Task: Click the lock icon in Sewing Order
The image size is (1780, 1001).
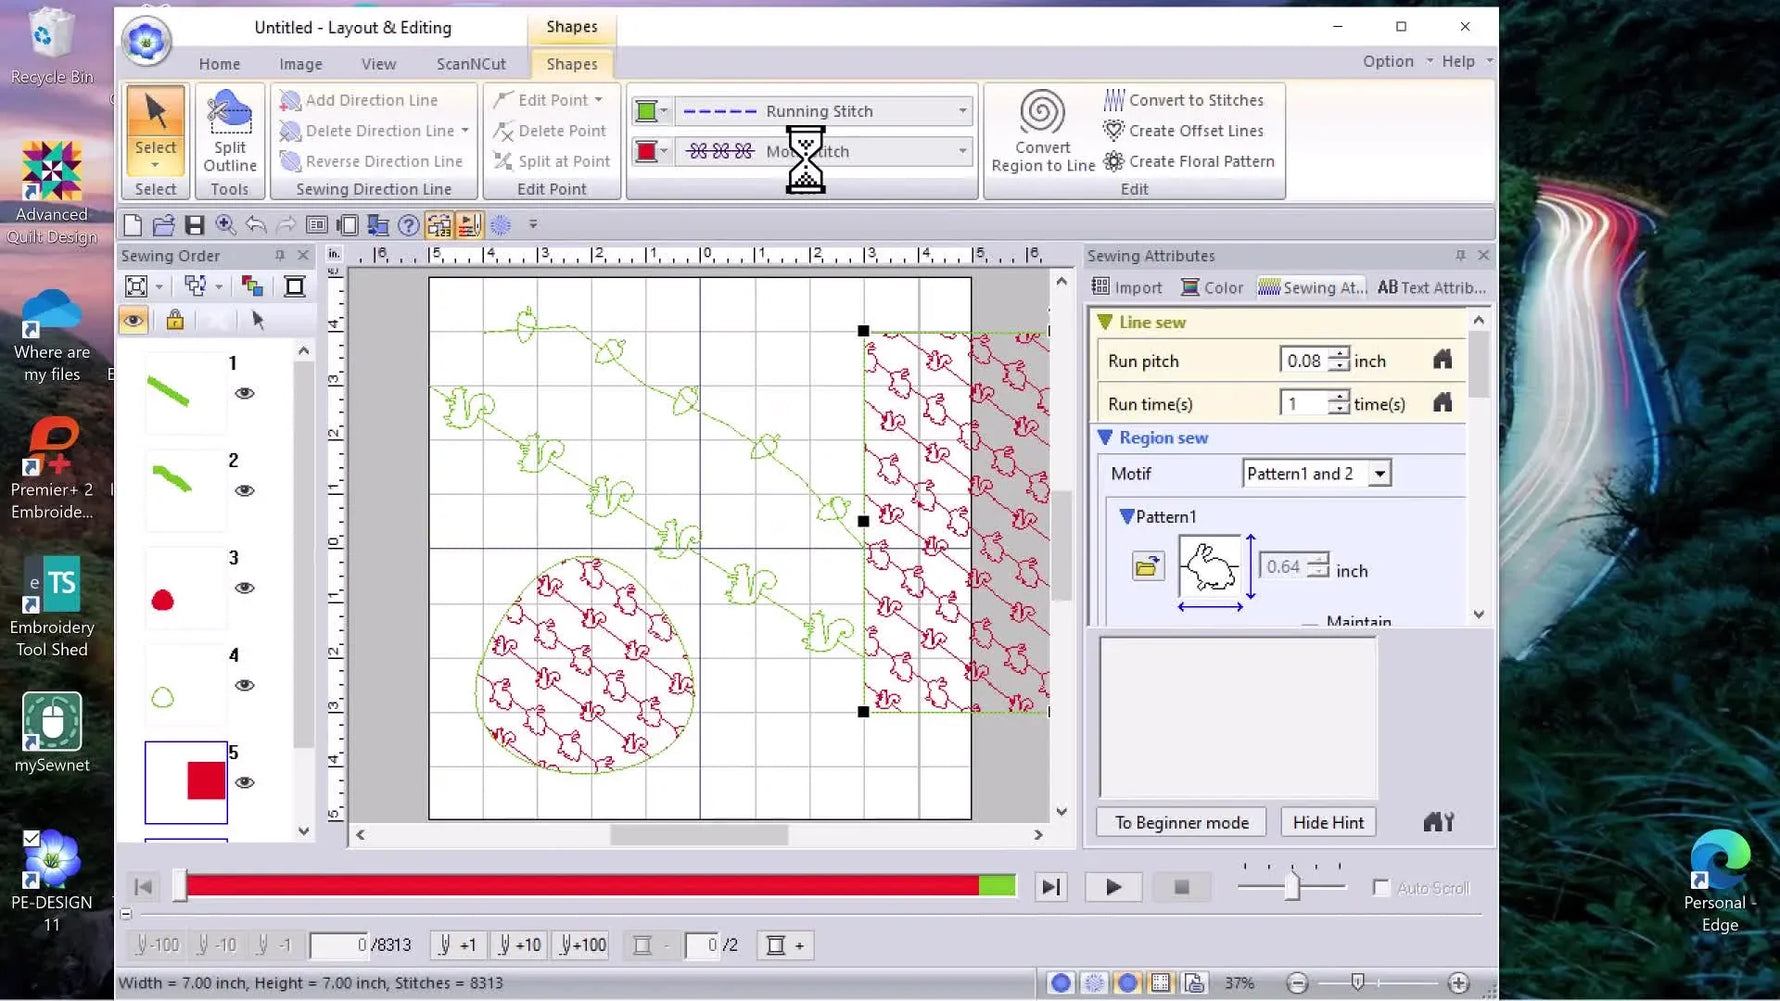Action: 175,320
